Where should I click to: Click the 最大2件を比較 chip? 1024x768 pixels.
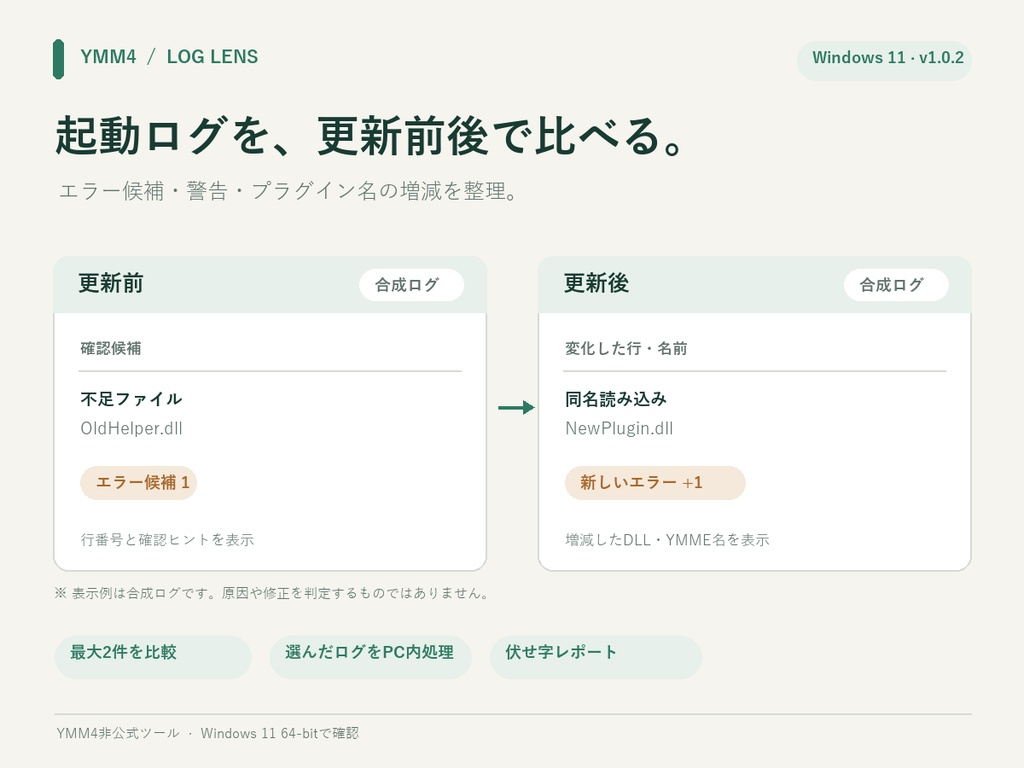click(153, 657)
